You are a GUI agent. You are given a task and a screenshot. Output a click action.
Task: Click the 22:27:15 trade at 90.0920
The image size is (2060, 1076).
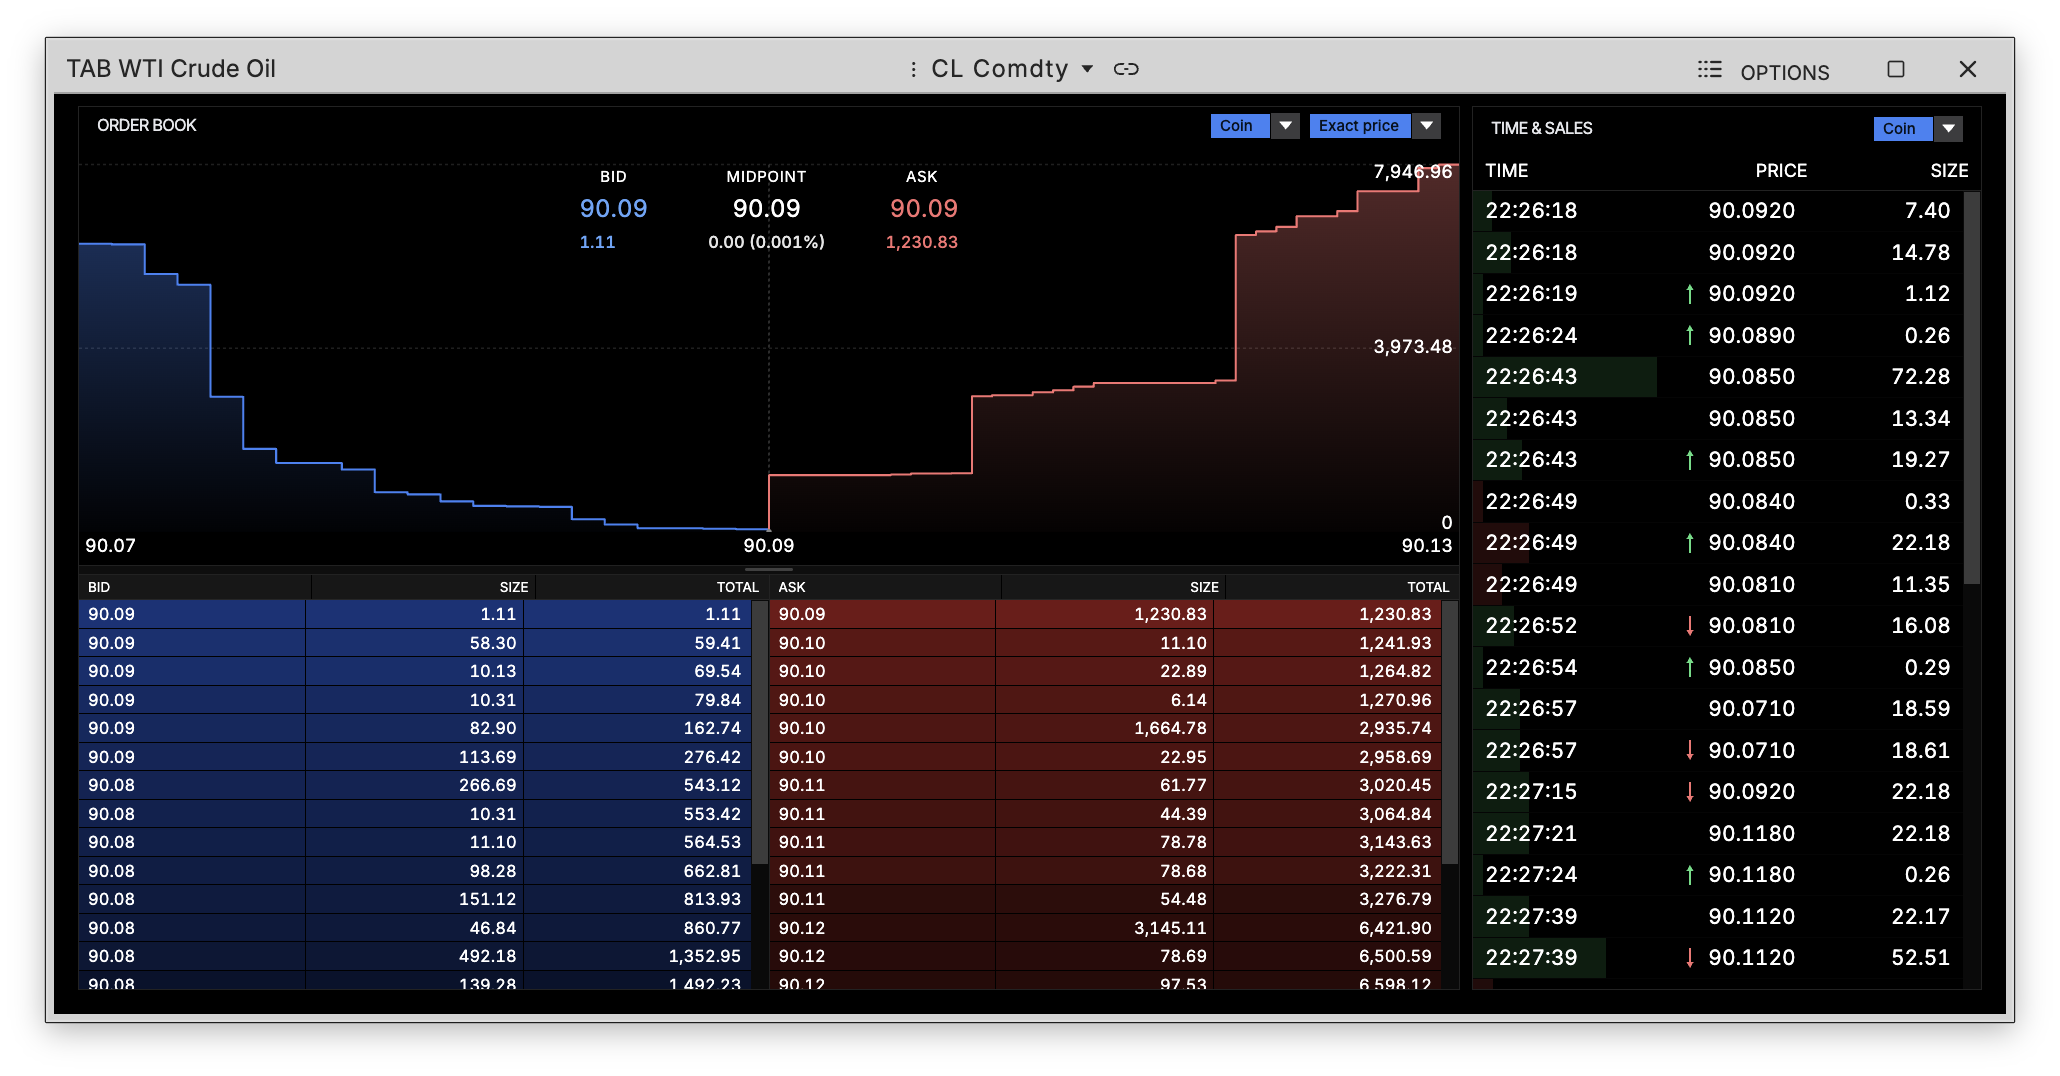click(x=1718, y=791)
